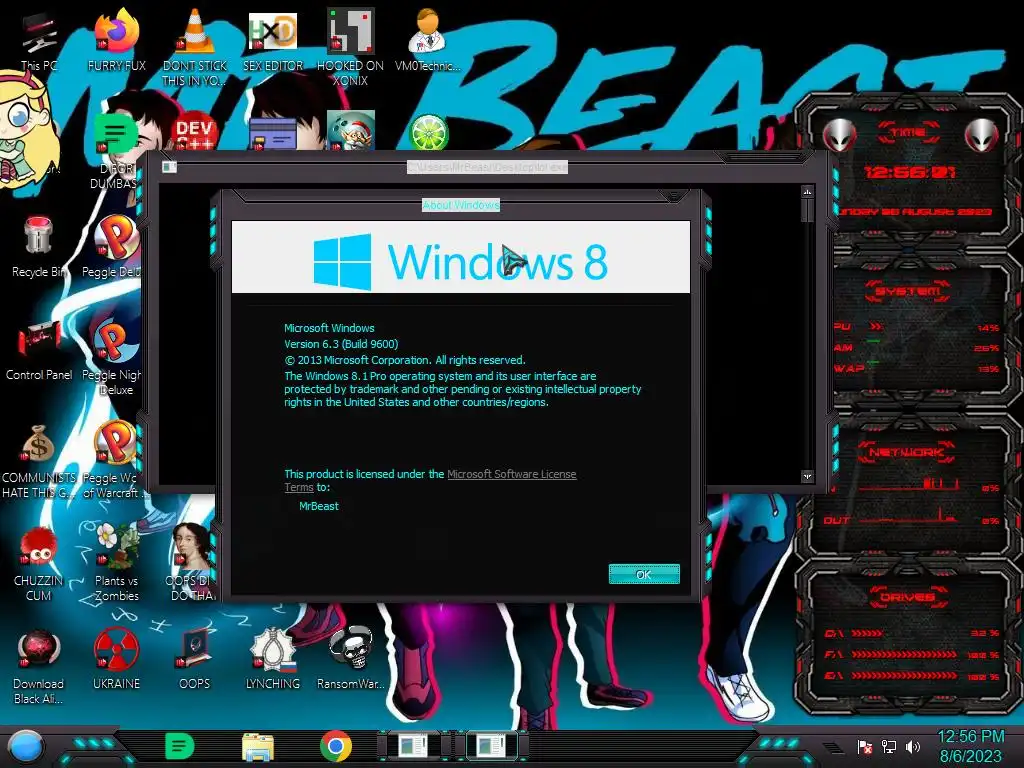This screenshot has height=768, width=1024.
Task: Switch to first running window taskbar button
Action: (414, 746)
